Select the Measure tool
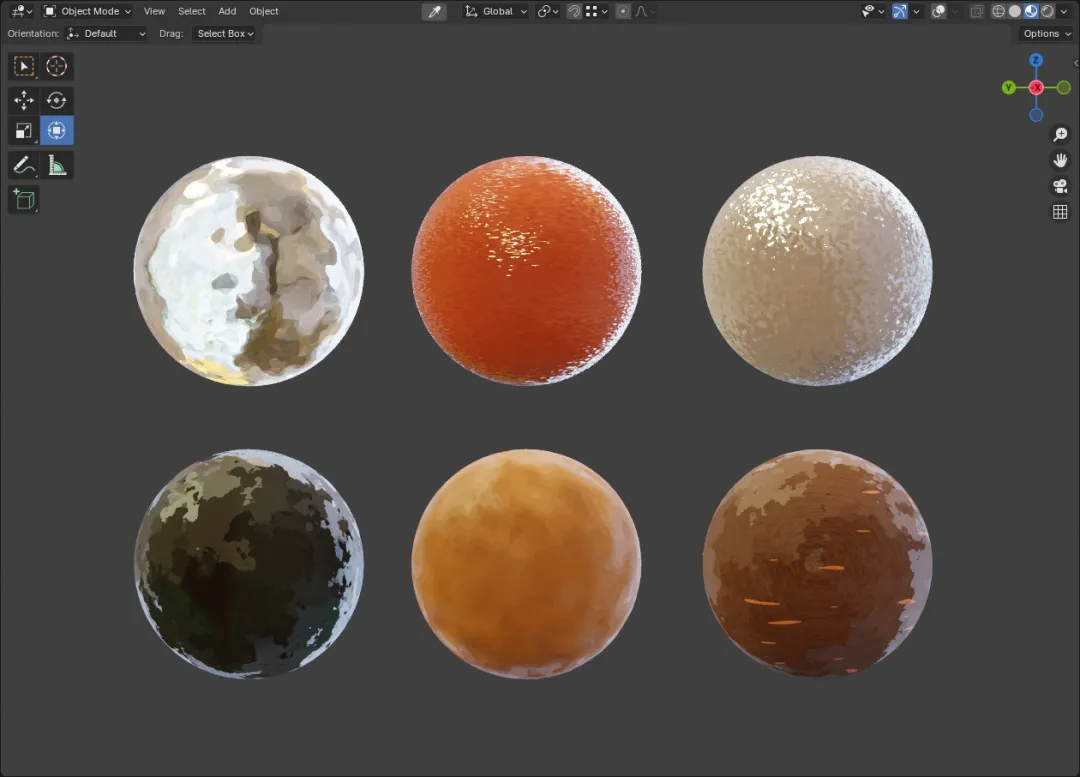Viewport: 1080px width, 777px height. coord(56,165)
